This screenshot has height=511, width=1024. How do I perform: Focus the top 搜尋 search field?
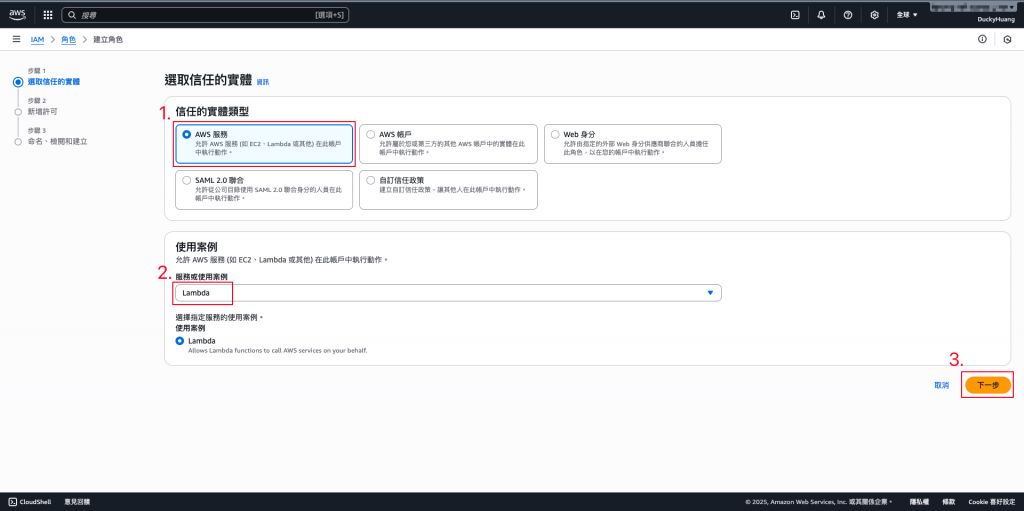point(206,14)
